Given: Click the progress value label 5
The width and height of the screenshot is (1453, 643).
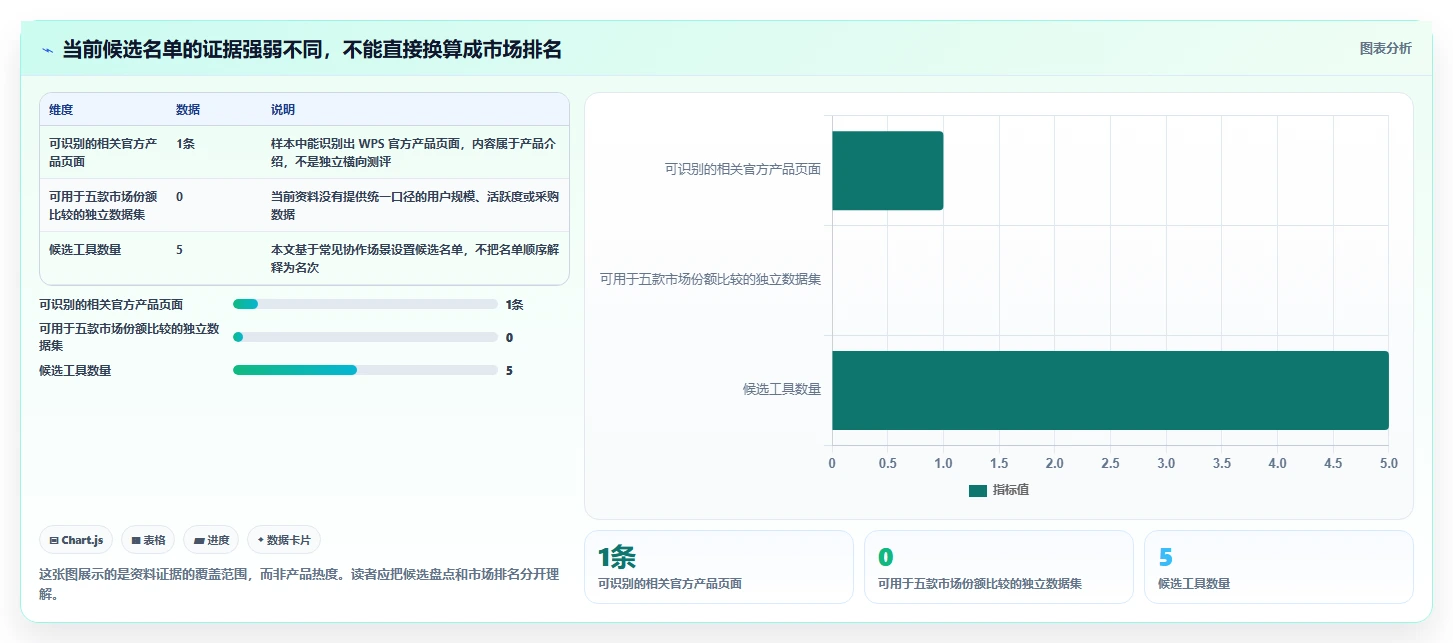Looking at the screenshot, I should (509, 370).
